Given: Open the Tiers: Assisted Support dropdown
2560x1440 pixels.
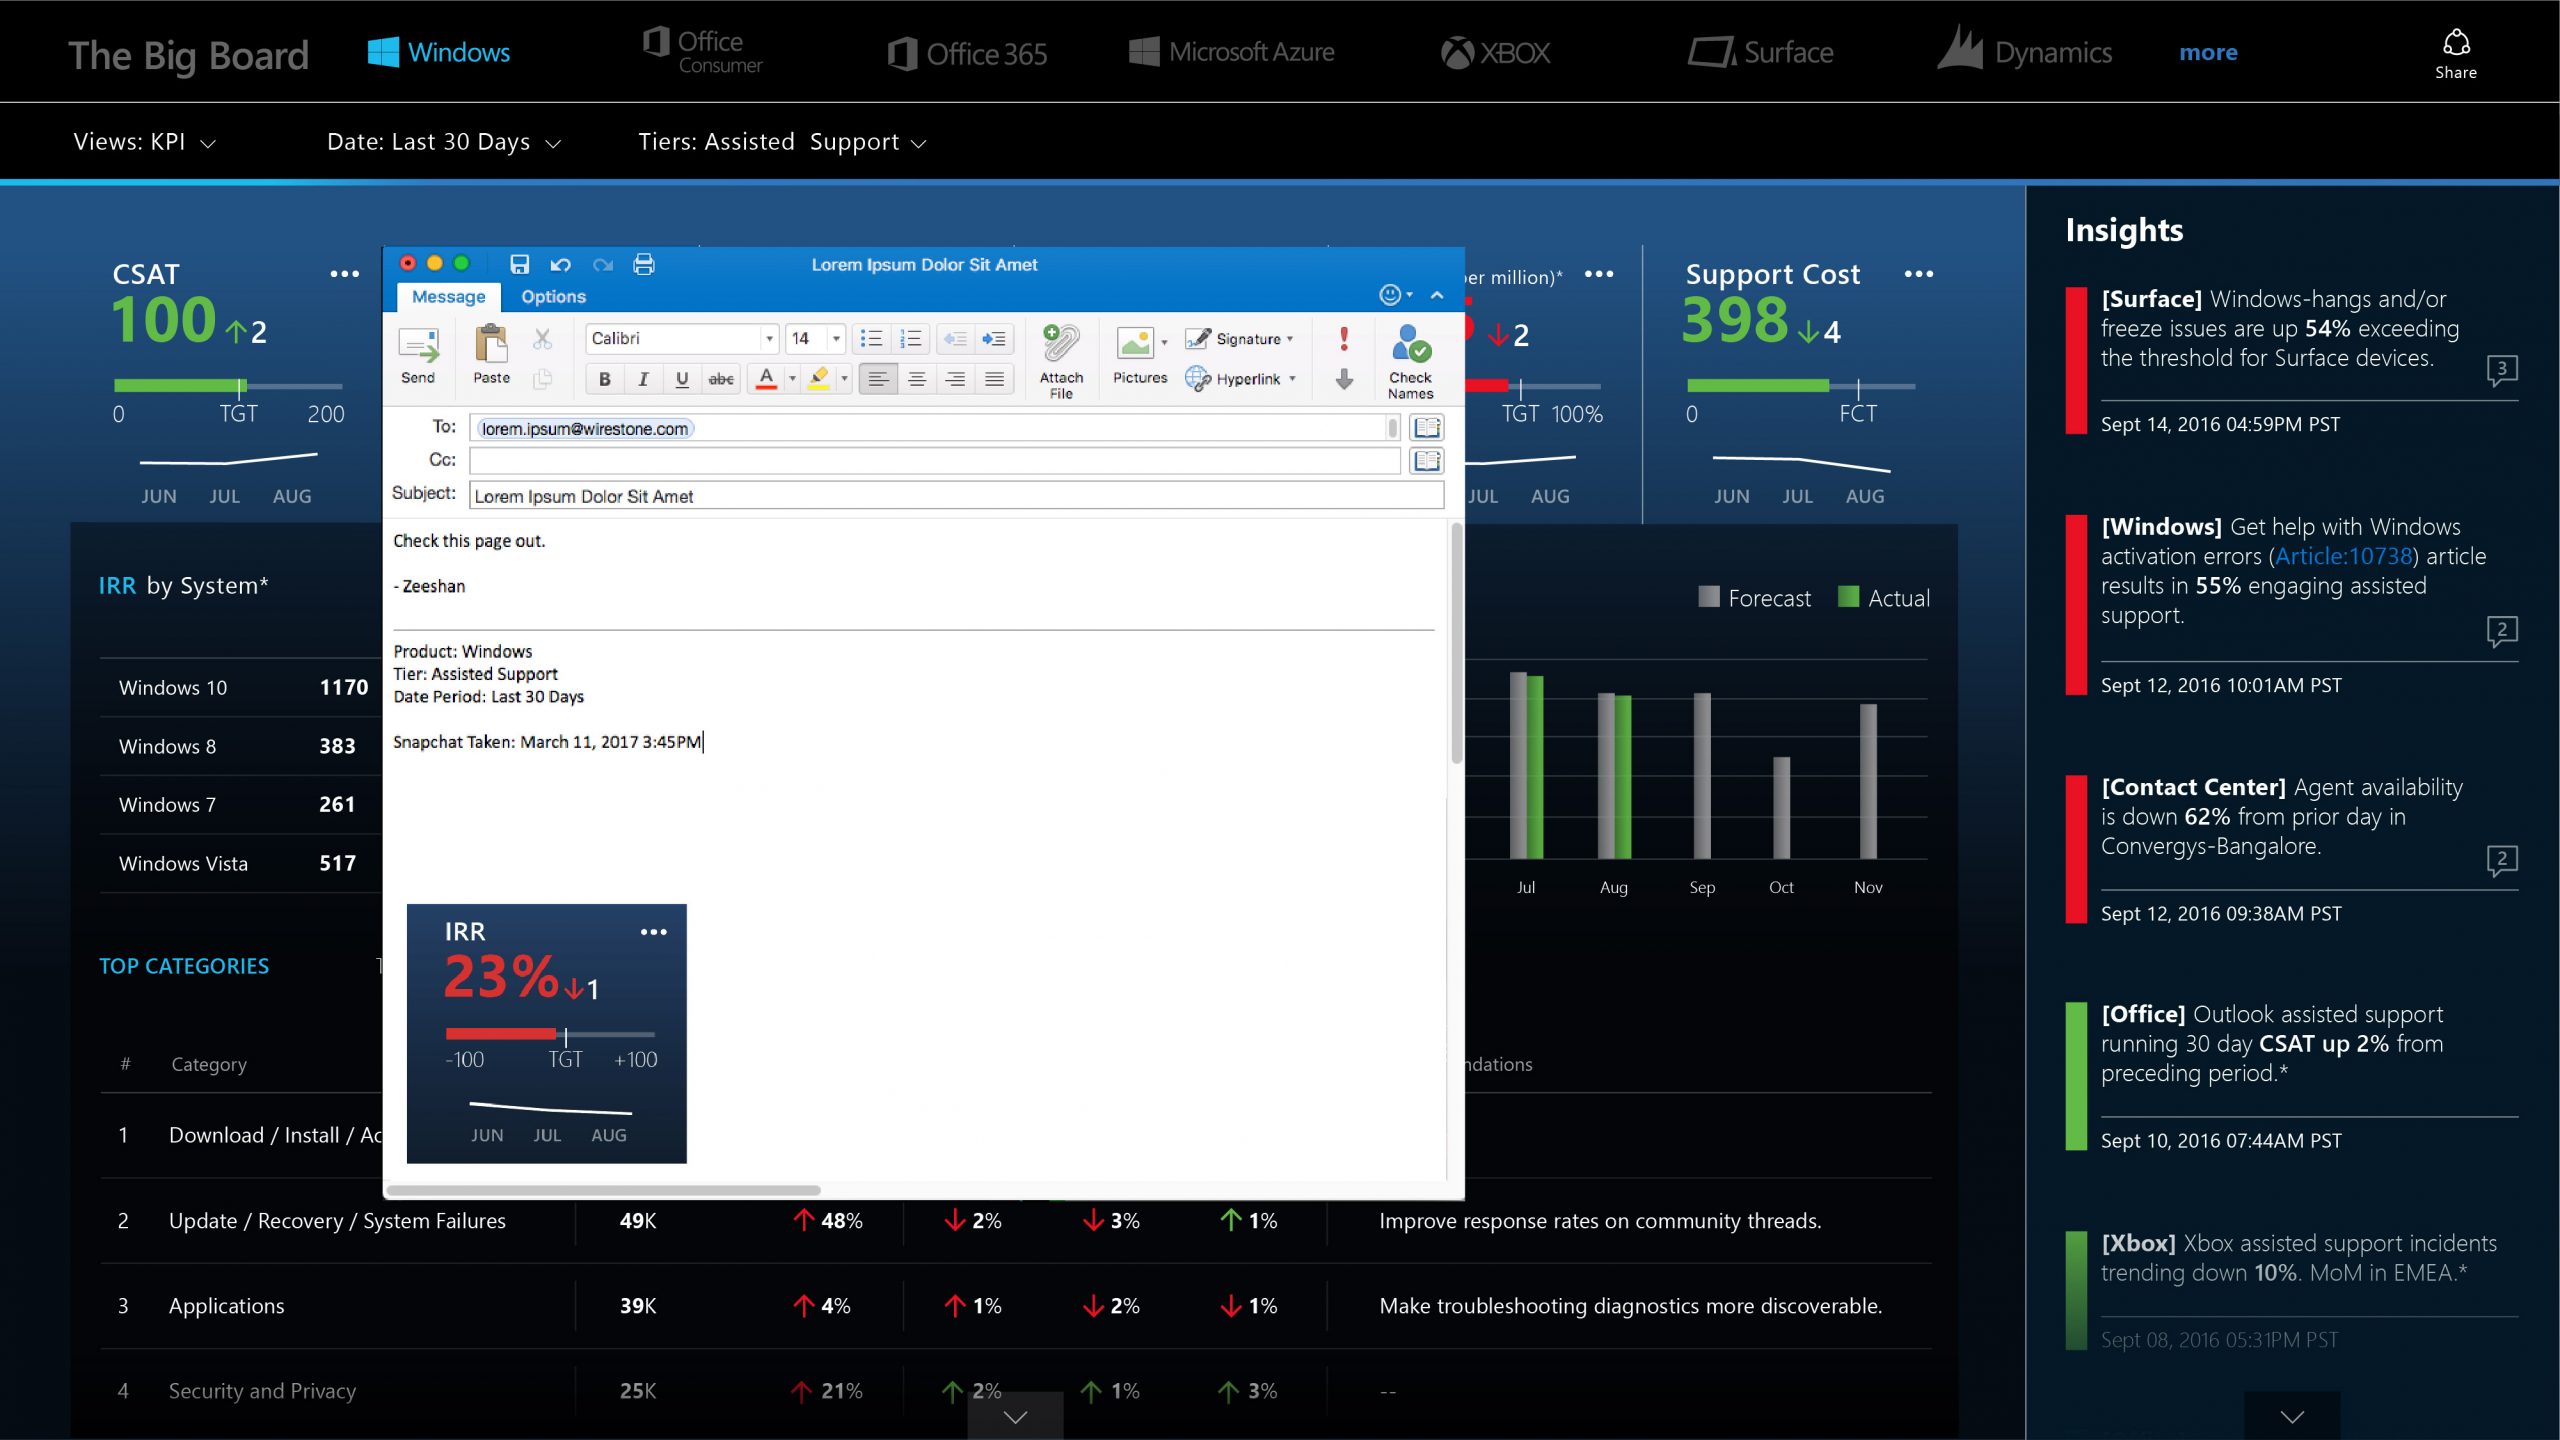Looking at the screenshot, I should (783, 142).
